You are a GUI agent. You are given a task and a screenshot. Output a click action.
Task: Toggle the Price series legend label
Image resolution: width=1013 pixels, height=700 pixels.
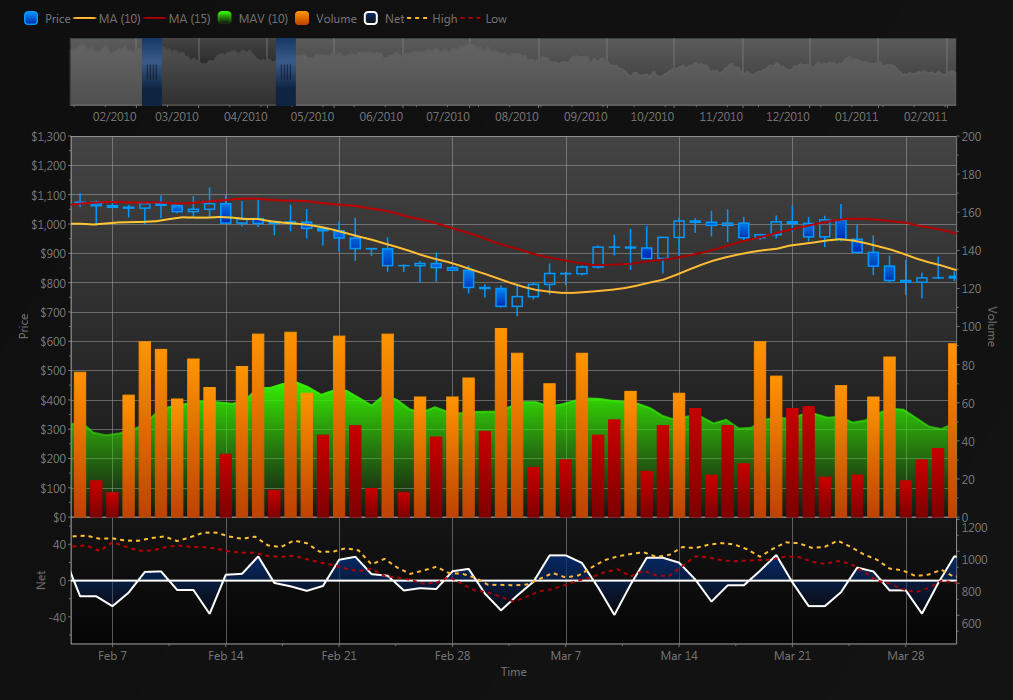pyautogui.click(x=57, y=19)
